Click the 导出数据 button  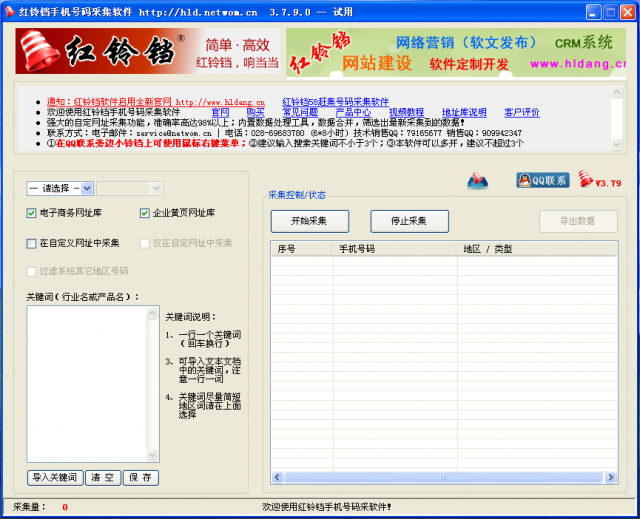pyautogui.click(x=578, y=221)
